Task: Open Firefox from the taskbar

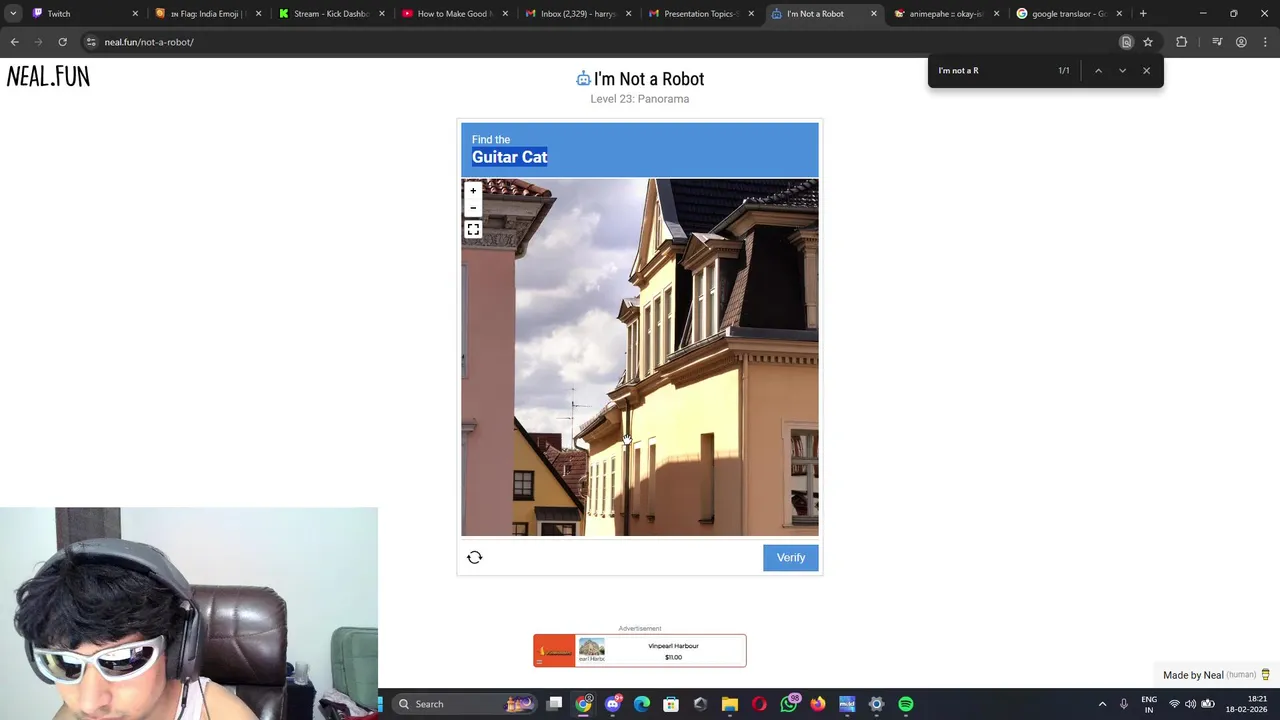Action: (x=818, y=704)
